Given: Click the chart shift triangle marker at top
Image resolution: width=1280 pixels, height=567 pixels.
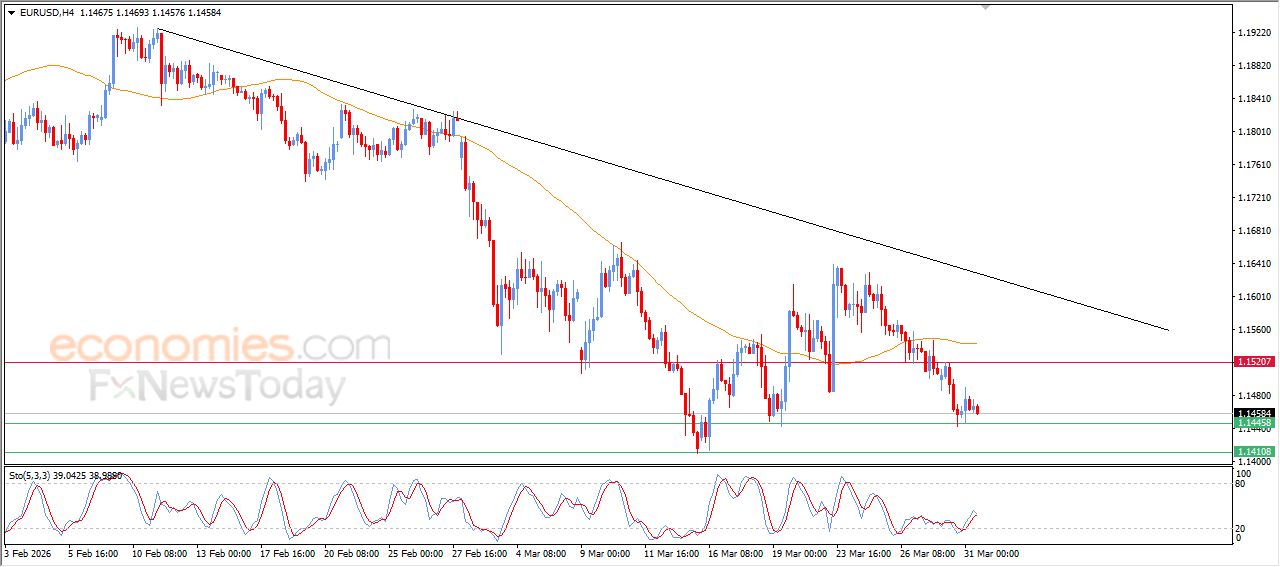Looking at the screenshot, I should (x=986, y=7).
